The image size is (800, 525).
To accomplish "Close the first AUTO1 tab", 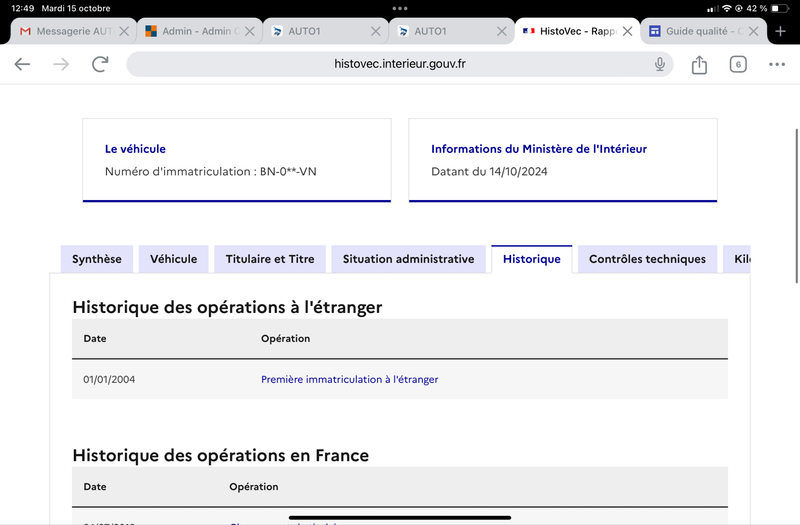I will [x=376, y=31].
